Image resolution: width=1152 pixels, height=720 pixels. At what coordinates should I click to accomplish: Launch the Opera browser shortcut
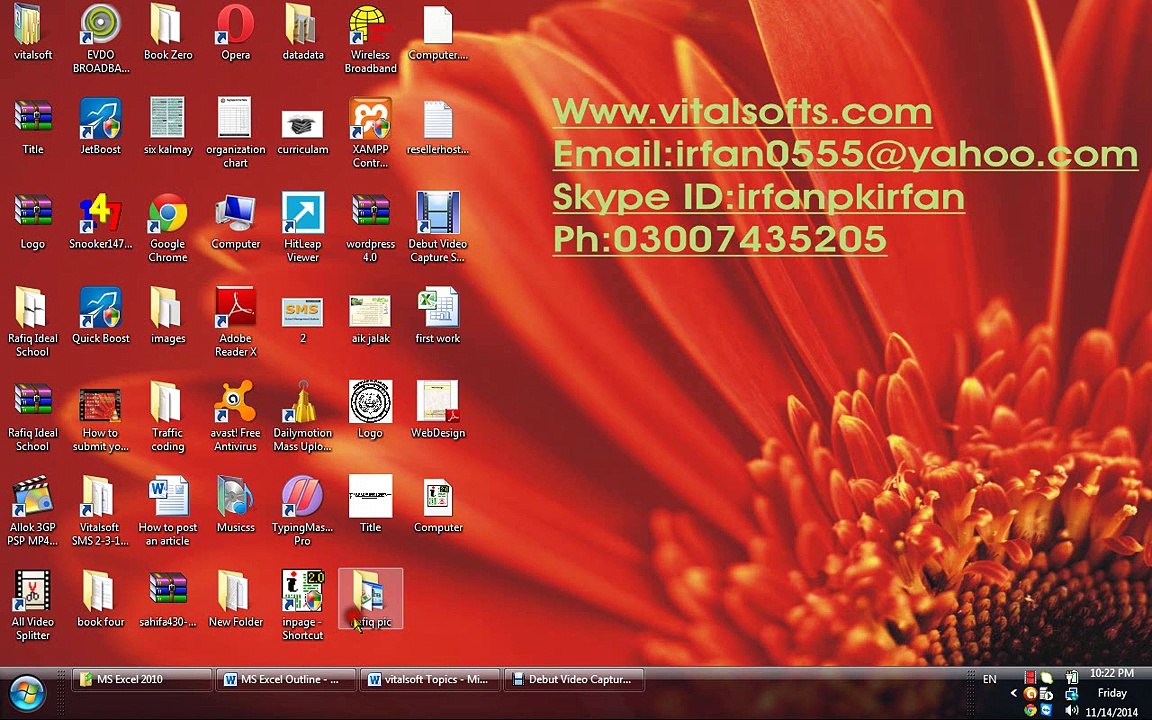click(x=235, y=33)
